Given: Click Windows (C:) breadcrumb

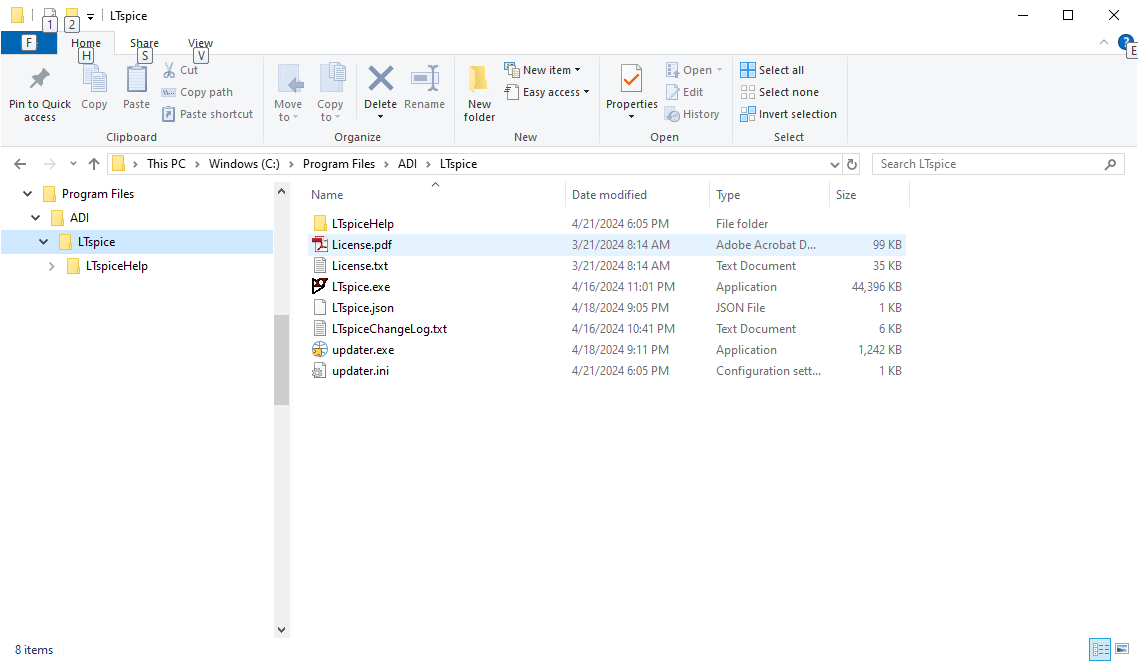Looking at the screenshot, I should click(x=244, y=164).
